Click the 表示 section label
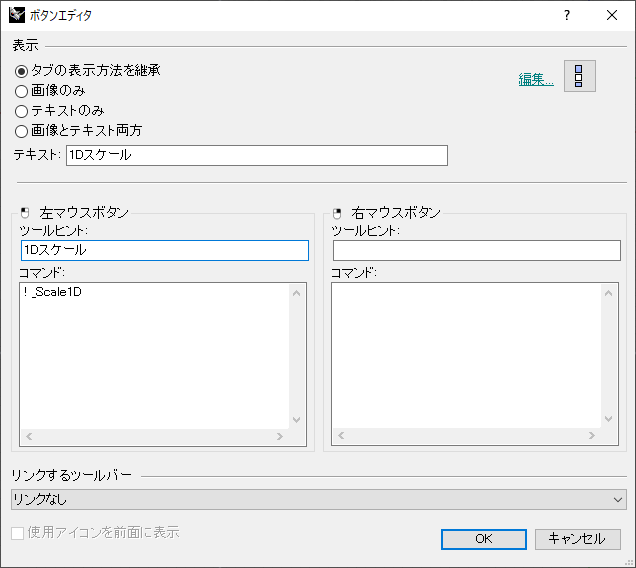This screenshot has height=568, width=636. pos(26,45)
